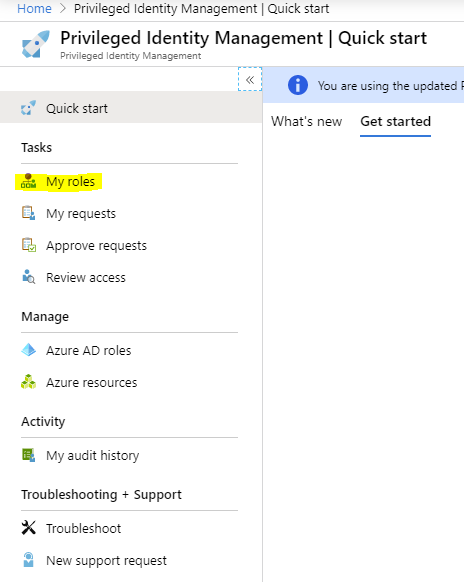Click the My roles org-chart icon
464x582 pixels.
[28, 181]
